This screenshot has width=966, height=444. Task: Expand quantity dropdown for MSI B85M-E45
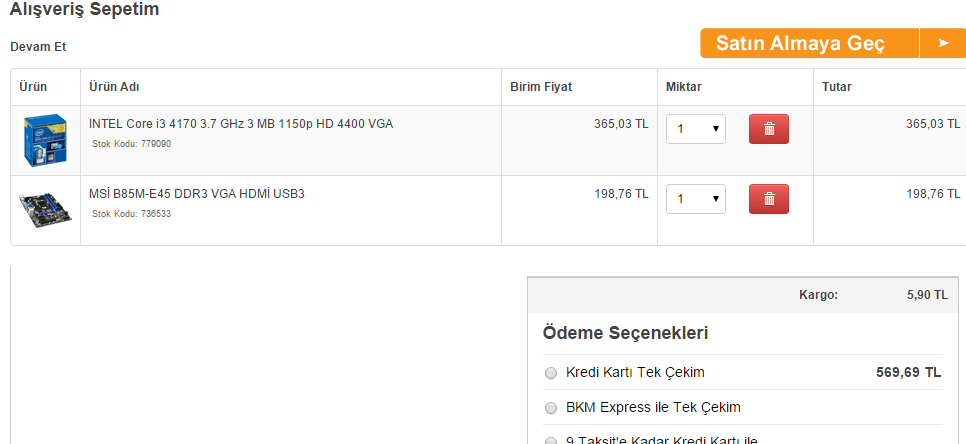pos(696,199)
